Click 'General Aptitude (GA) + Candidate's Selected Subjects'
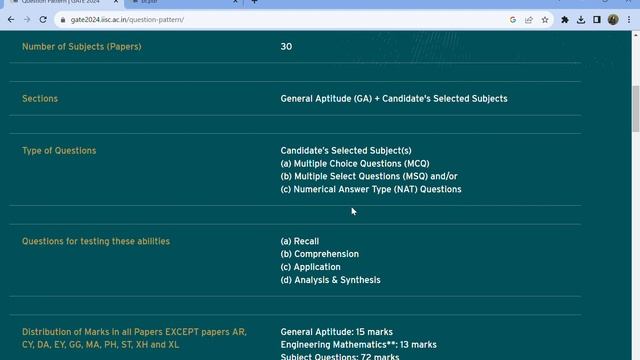Screen dimensions: 640x360 394,98
